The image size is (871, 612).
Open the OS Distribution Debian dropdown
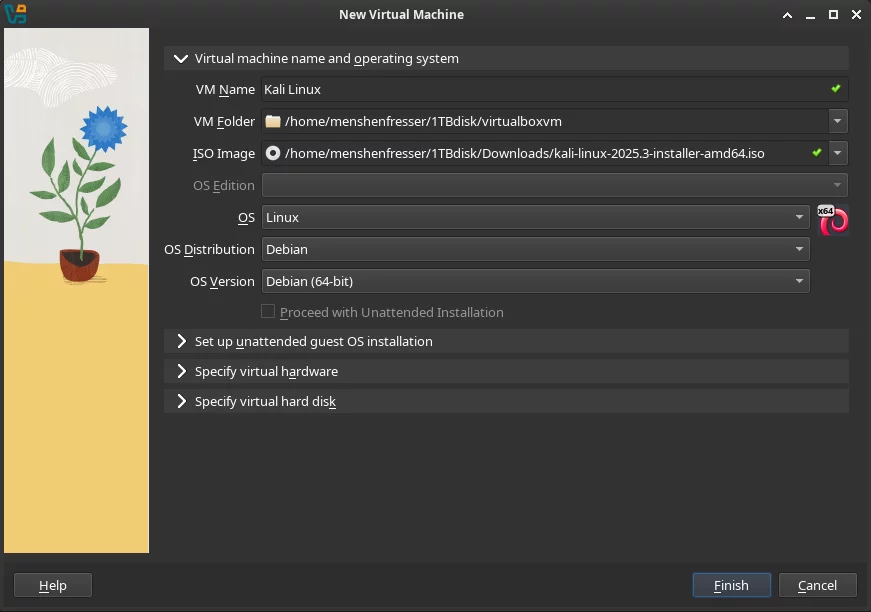(x=535, y=249)
